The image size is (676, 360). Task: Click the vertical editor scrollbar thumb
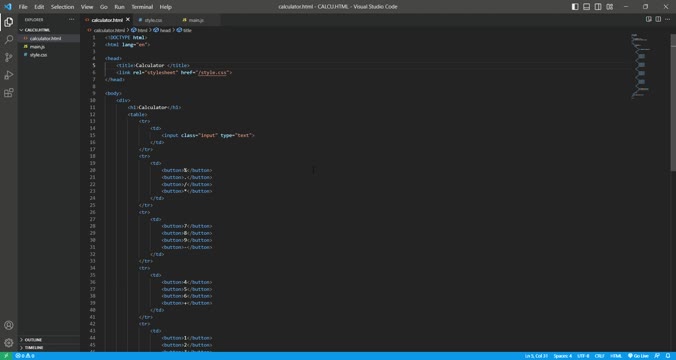point(673,102)
